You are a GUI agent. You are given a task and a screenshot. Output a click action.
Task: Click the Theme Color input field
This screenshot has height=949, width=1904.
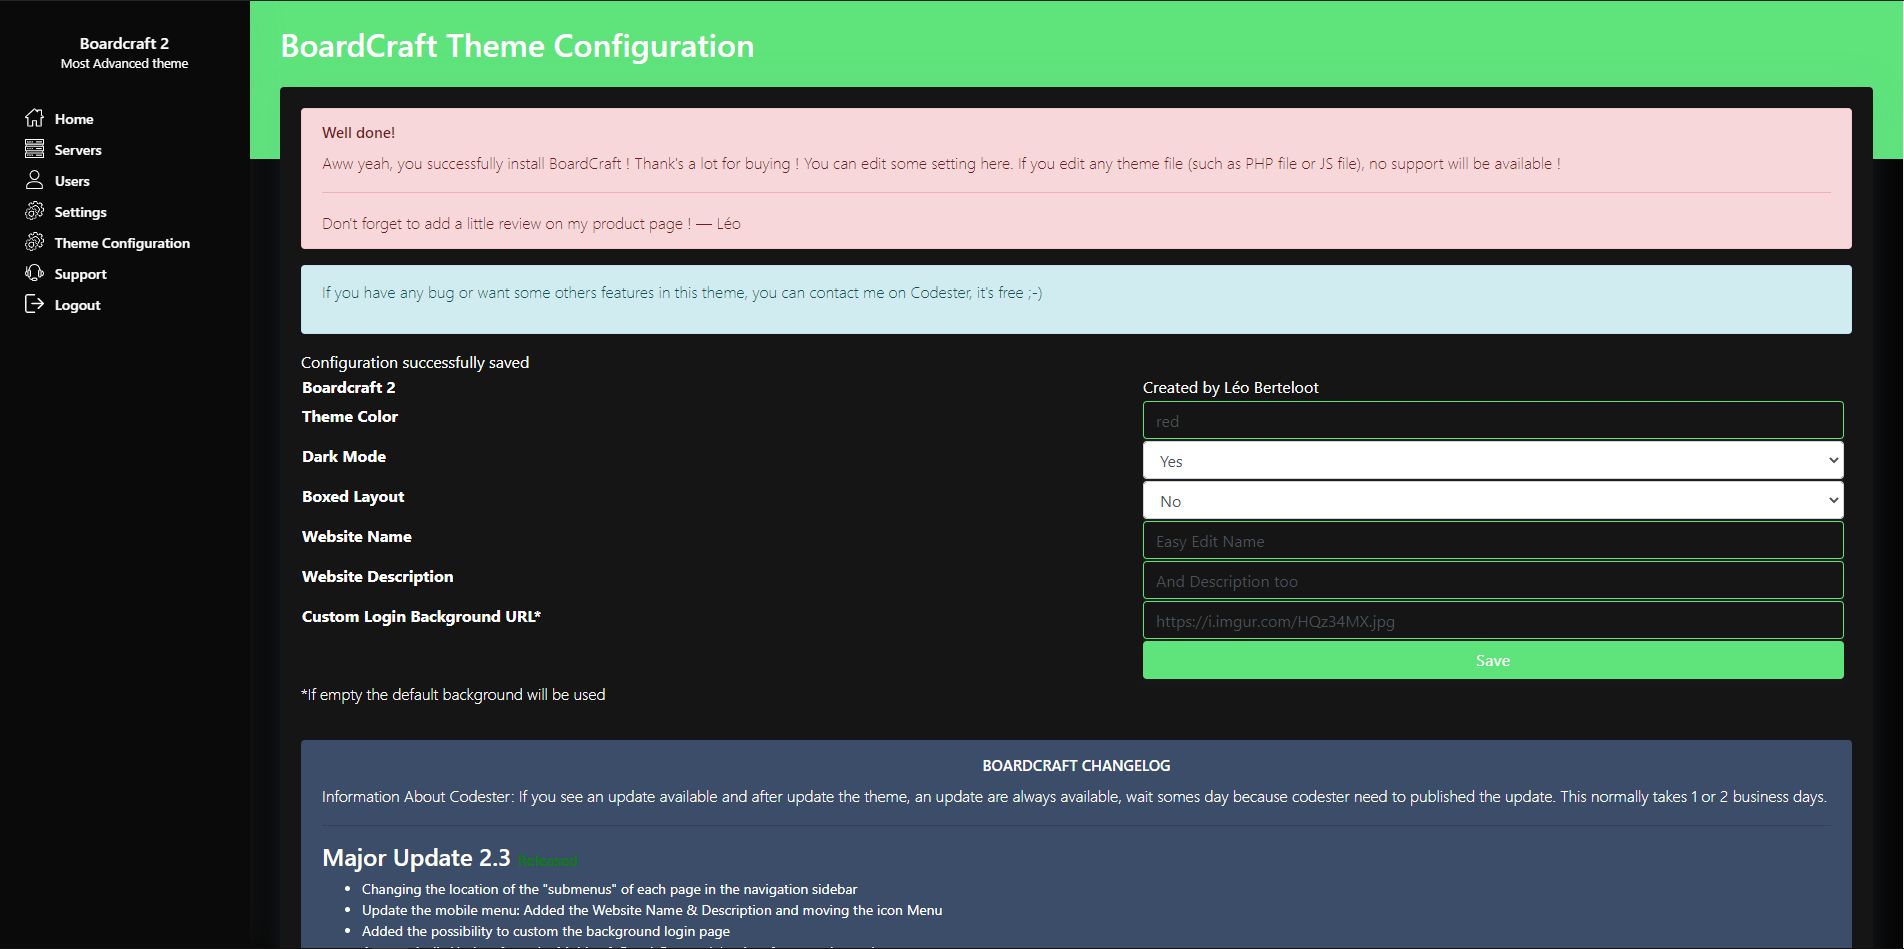[x=1493, y=420]
